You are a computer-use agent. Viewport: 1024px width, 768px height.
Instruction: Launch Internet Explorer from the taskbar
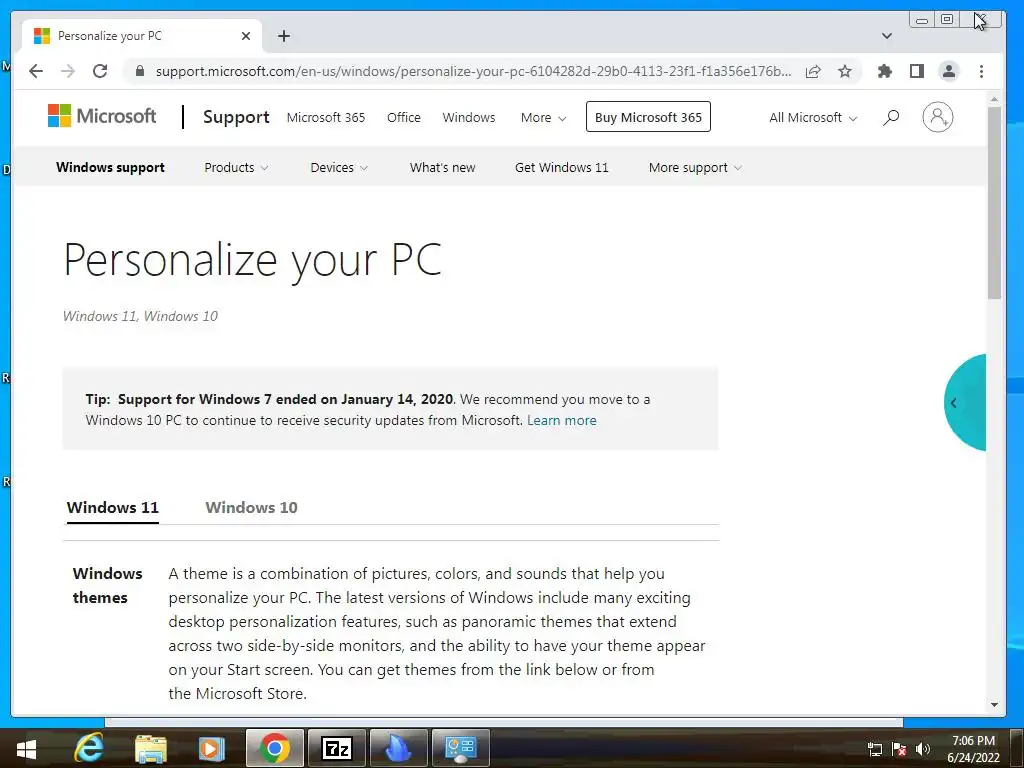[89, 748]
